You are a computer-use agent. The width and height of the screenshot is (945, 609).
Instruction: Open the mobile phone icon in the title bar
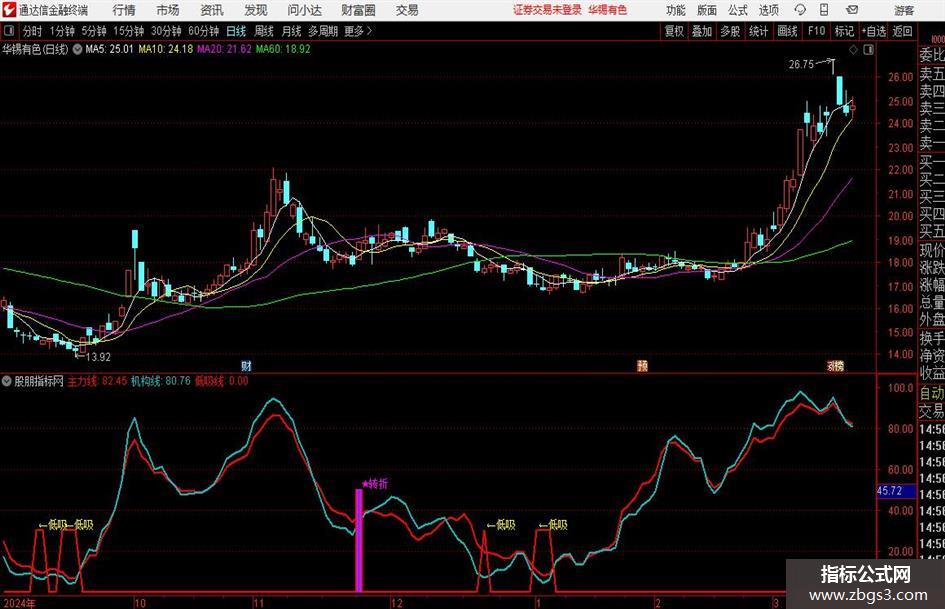tap(824, 10)
